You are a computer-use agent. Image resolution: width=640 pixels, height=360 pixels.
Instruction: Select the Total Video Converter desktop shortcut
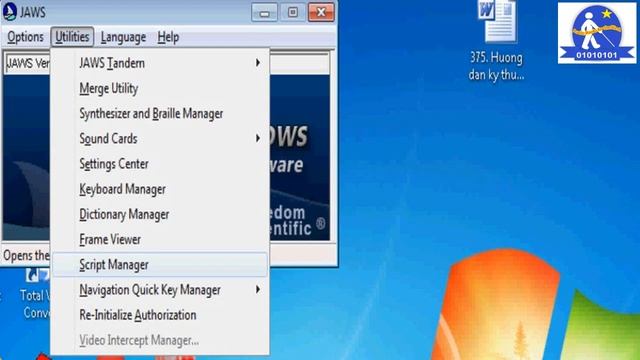click(x=36, y=295)
